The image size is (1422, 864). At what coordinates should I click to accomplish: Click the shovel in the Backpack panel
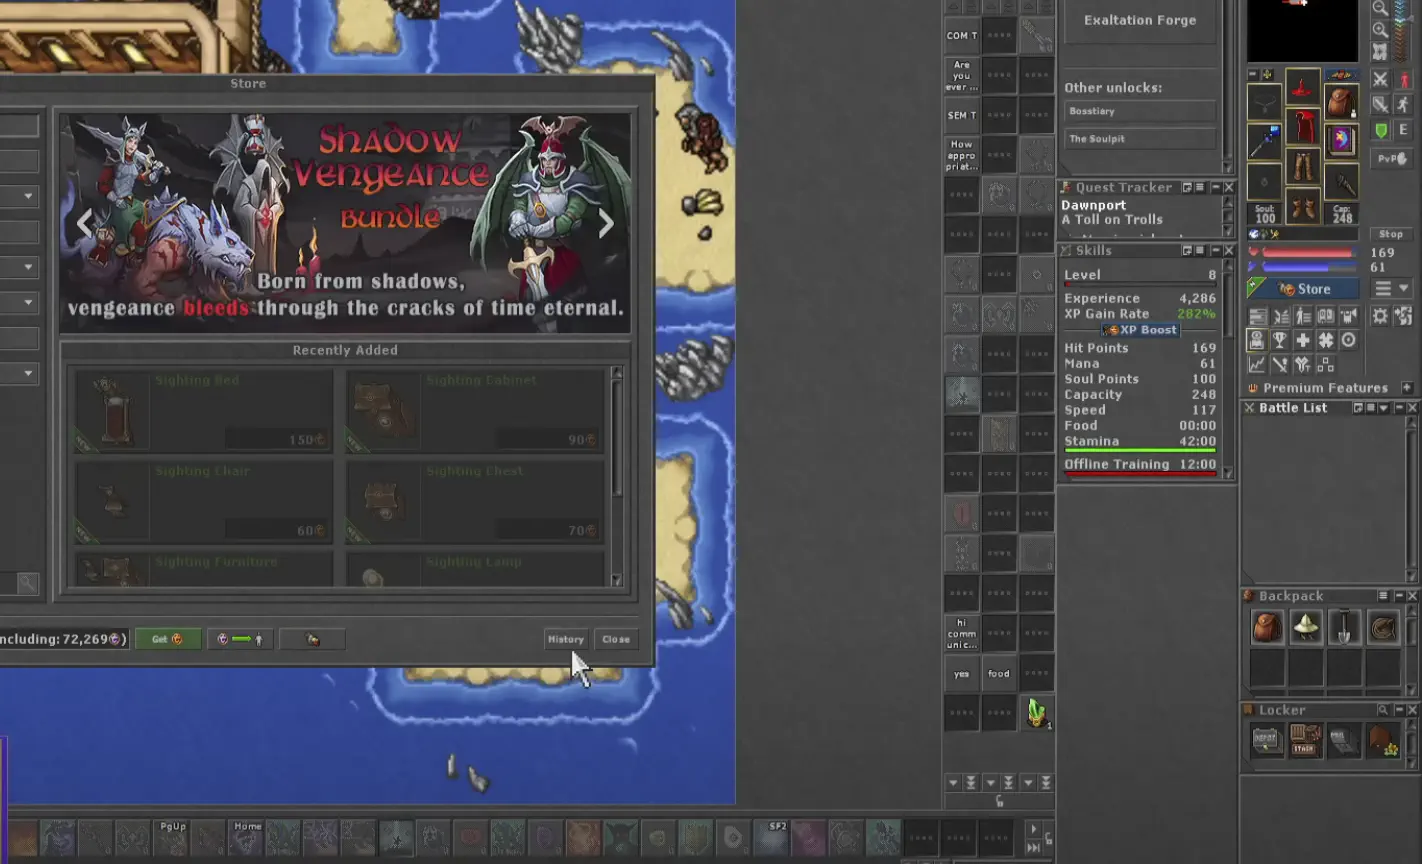tap(1344, 628)
